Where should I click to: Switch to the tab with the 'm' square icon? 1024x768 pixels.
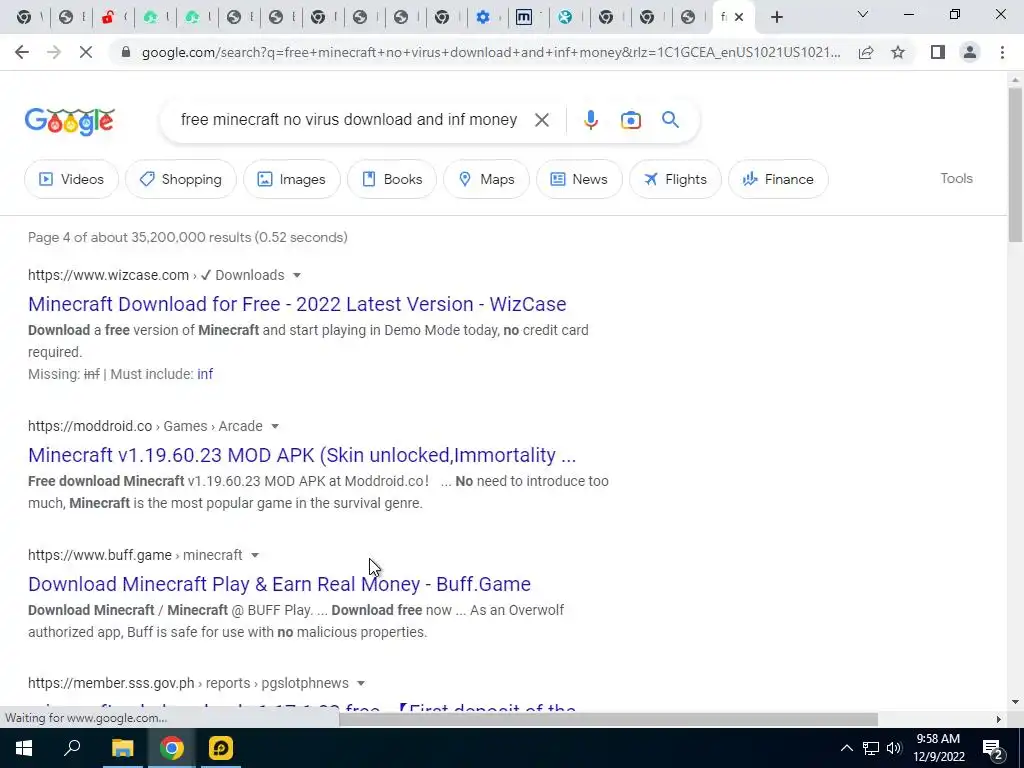pos(524,18)
